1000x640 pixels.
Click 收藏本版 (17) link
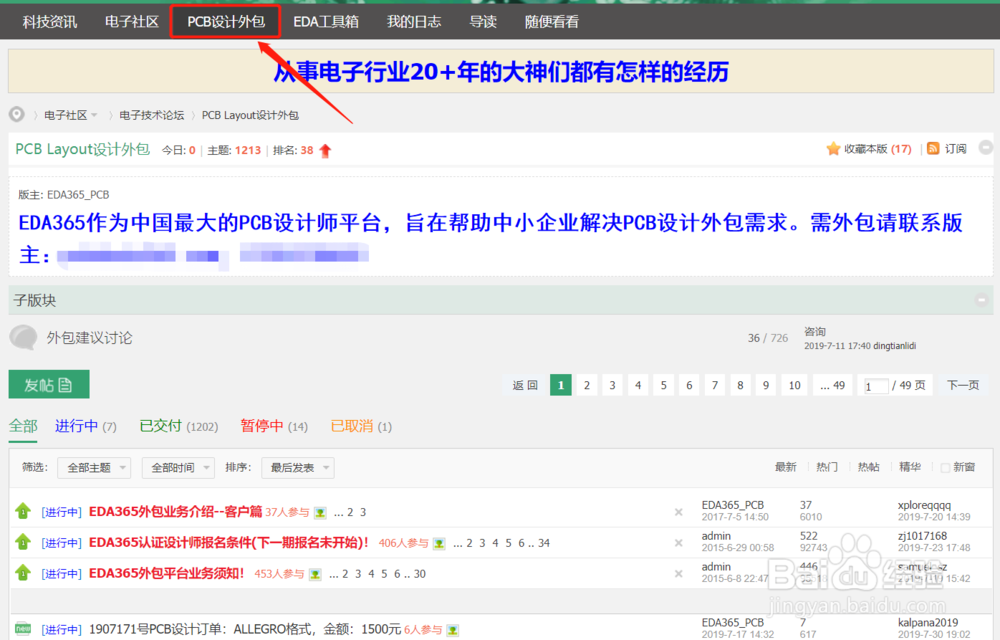pyautogui.click(x=878, y=149)
